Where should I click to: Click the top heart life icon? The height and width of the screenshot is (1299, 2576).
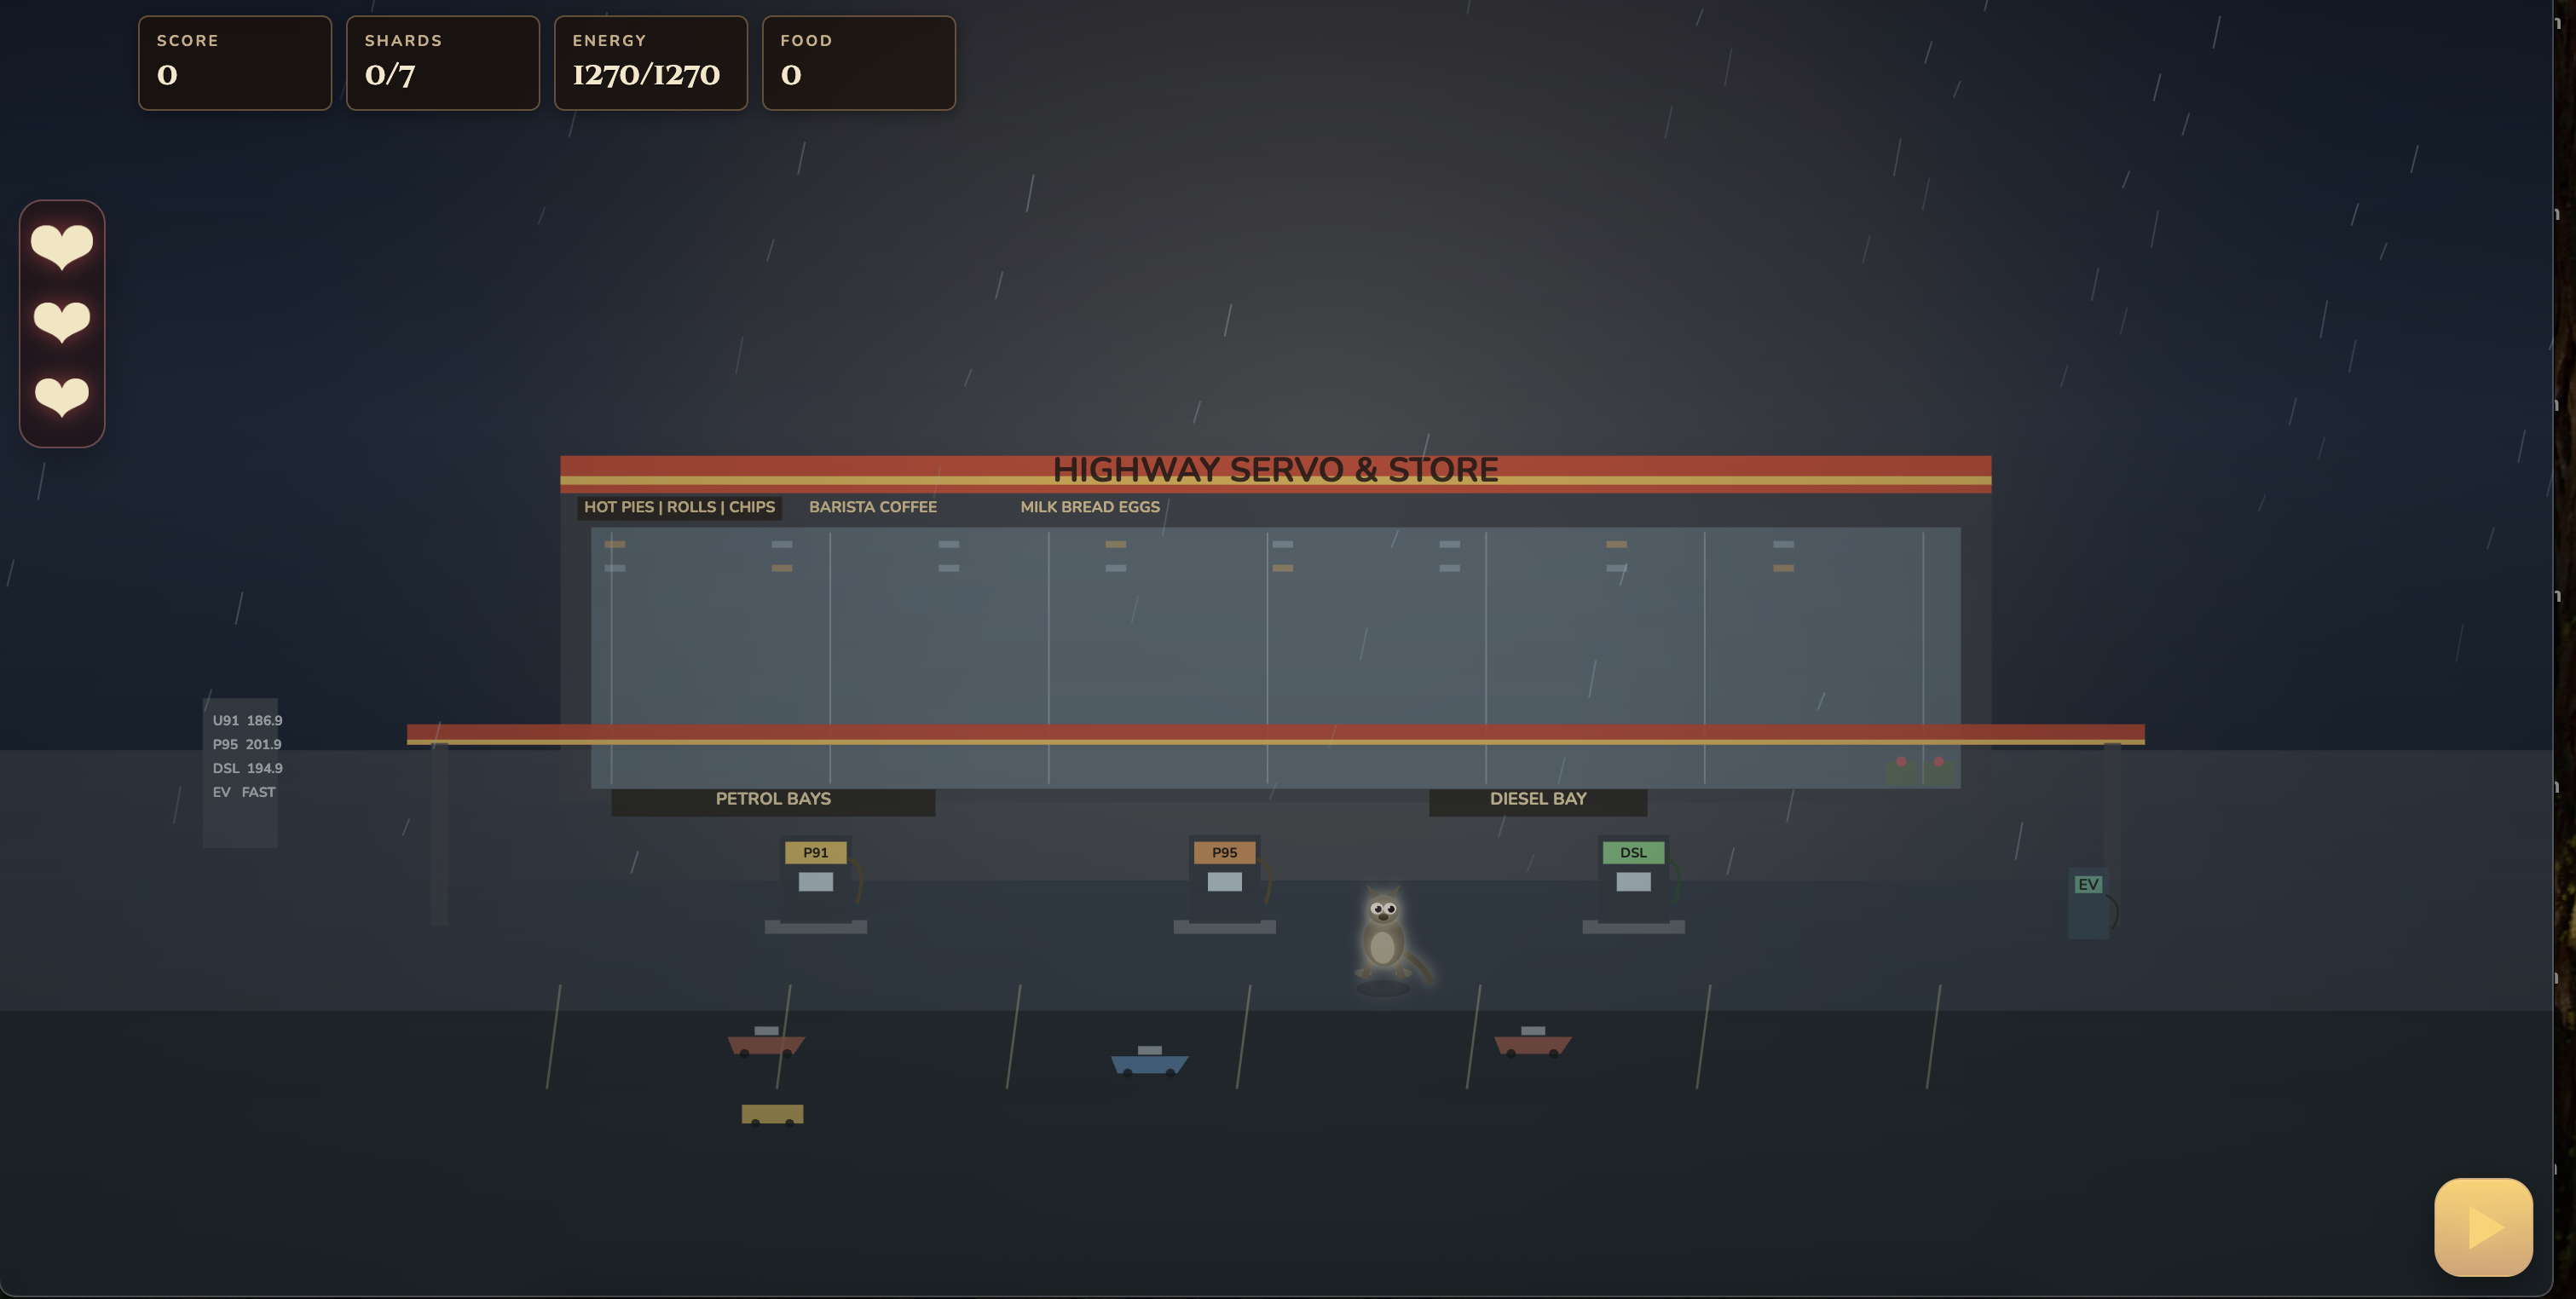(62, 246)
